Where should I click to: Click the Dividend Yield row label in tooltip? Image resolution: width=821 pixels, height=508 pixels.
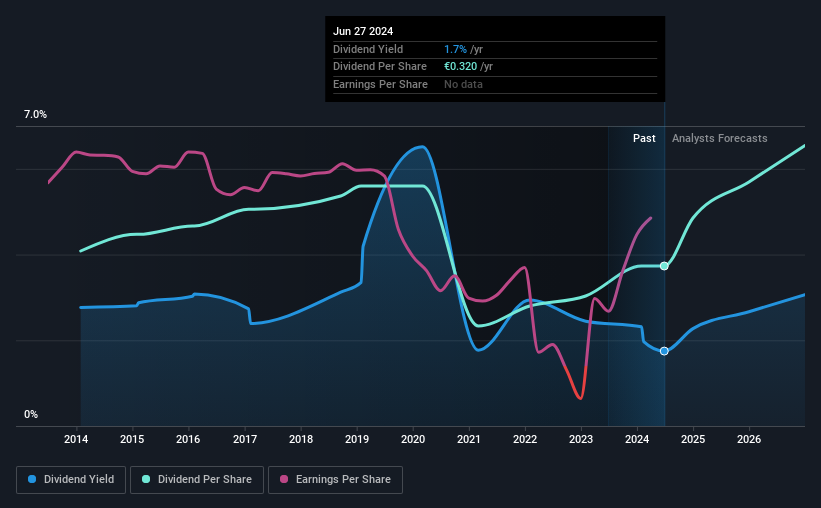368,49
